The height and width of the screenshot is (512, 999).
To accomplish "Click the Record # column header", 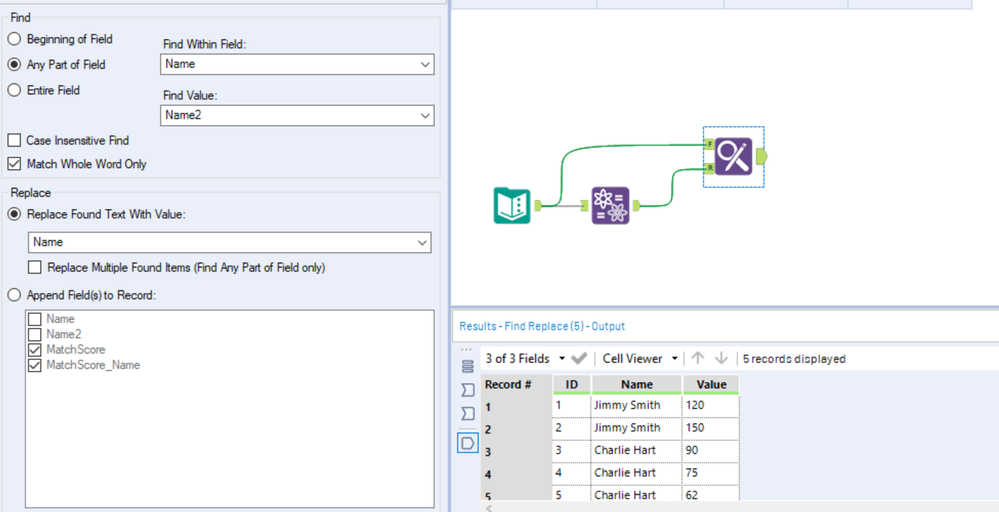I will click(x=516, y=385).
